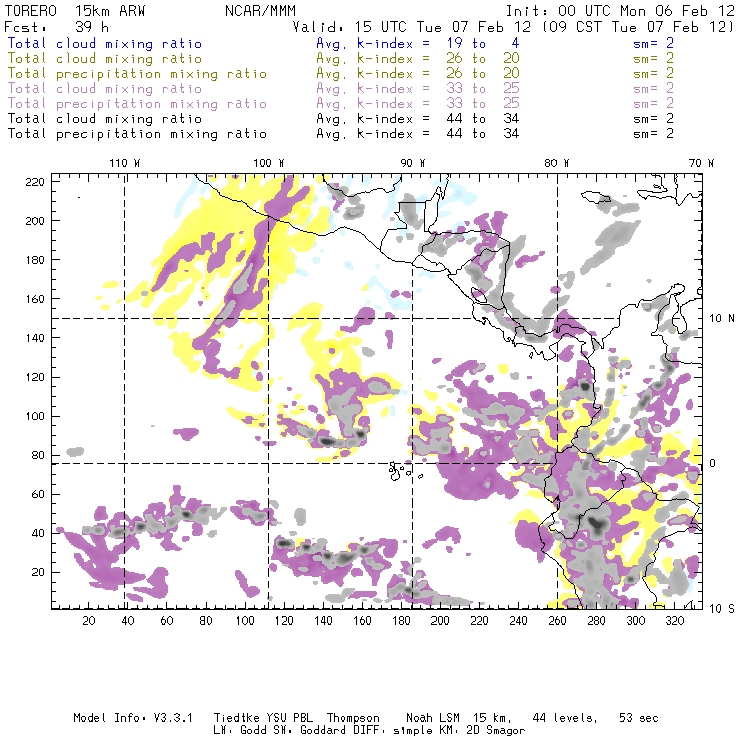
Task: Select "LW: Godd" in the footer line
Action: 239,731
